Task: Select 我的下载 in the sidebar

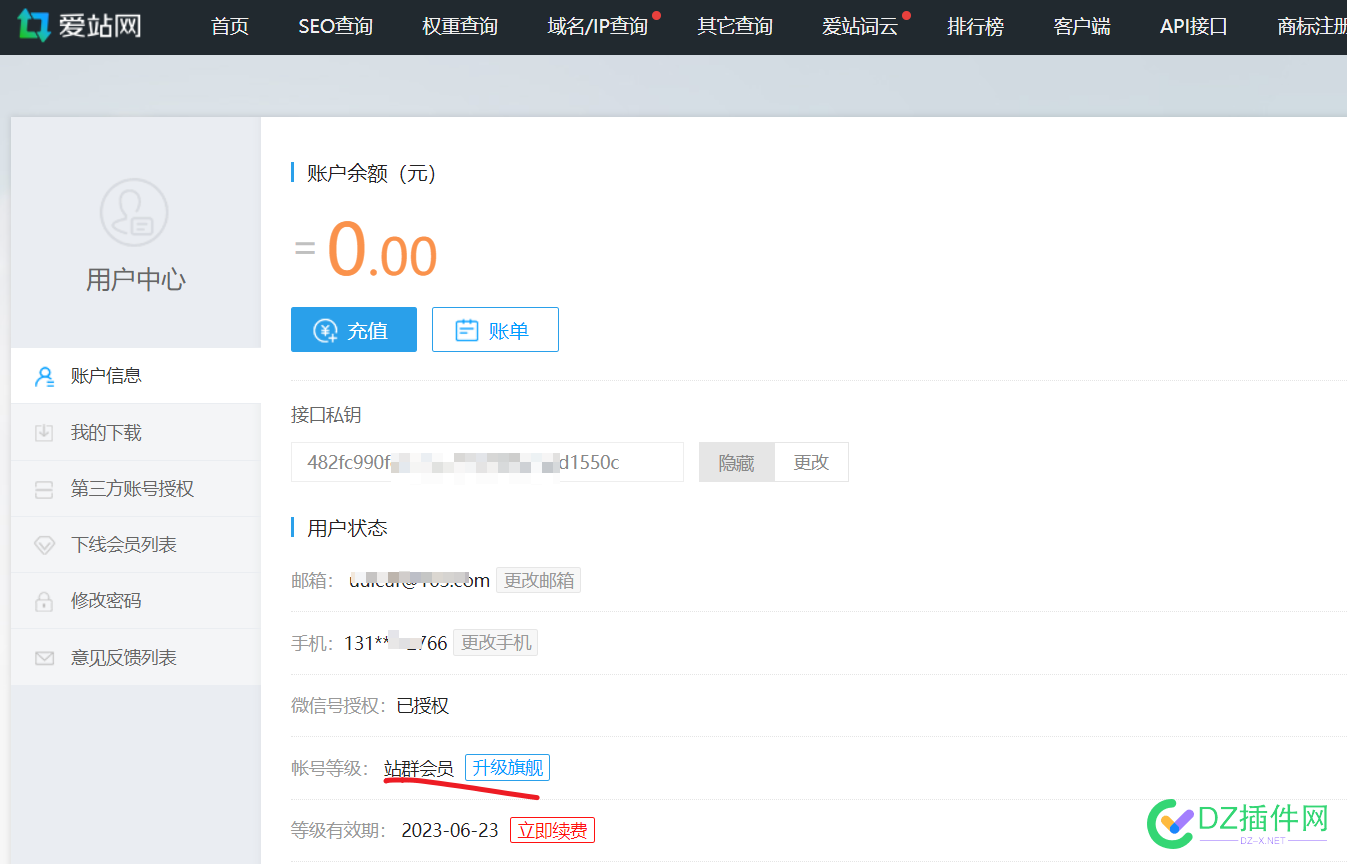Action: pyautogui.click(x=136, y=433)
